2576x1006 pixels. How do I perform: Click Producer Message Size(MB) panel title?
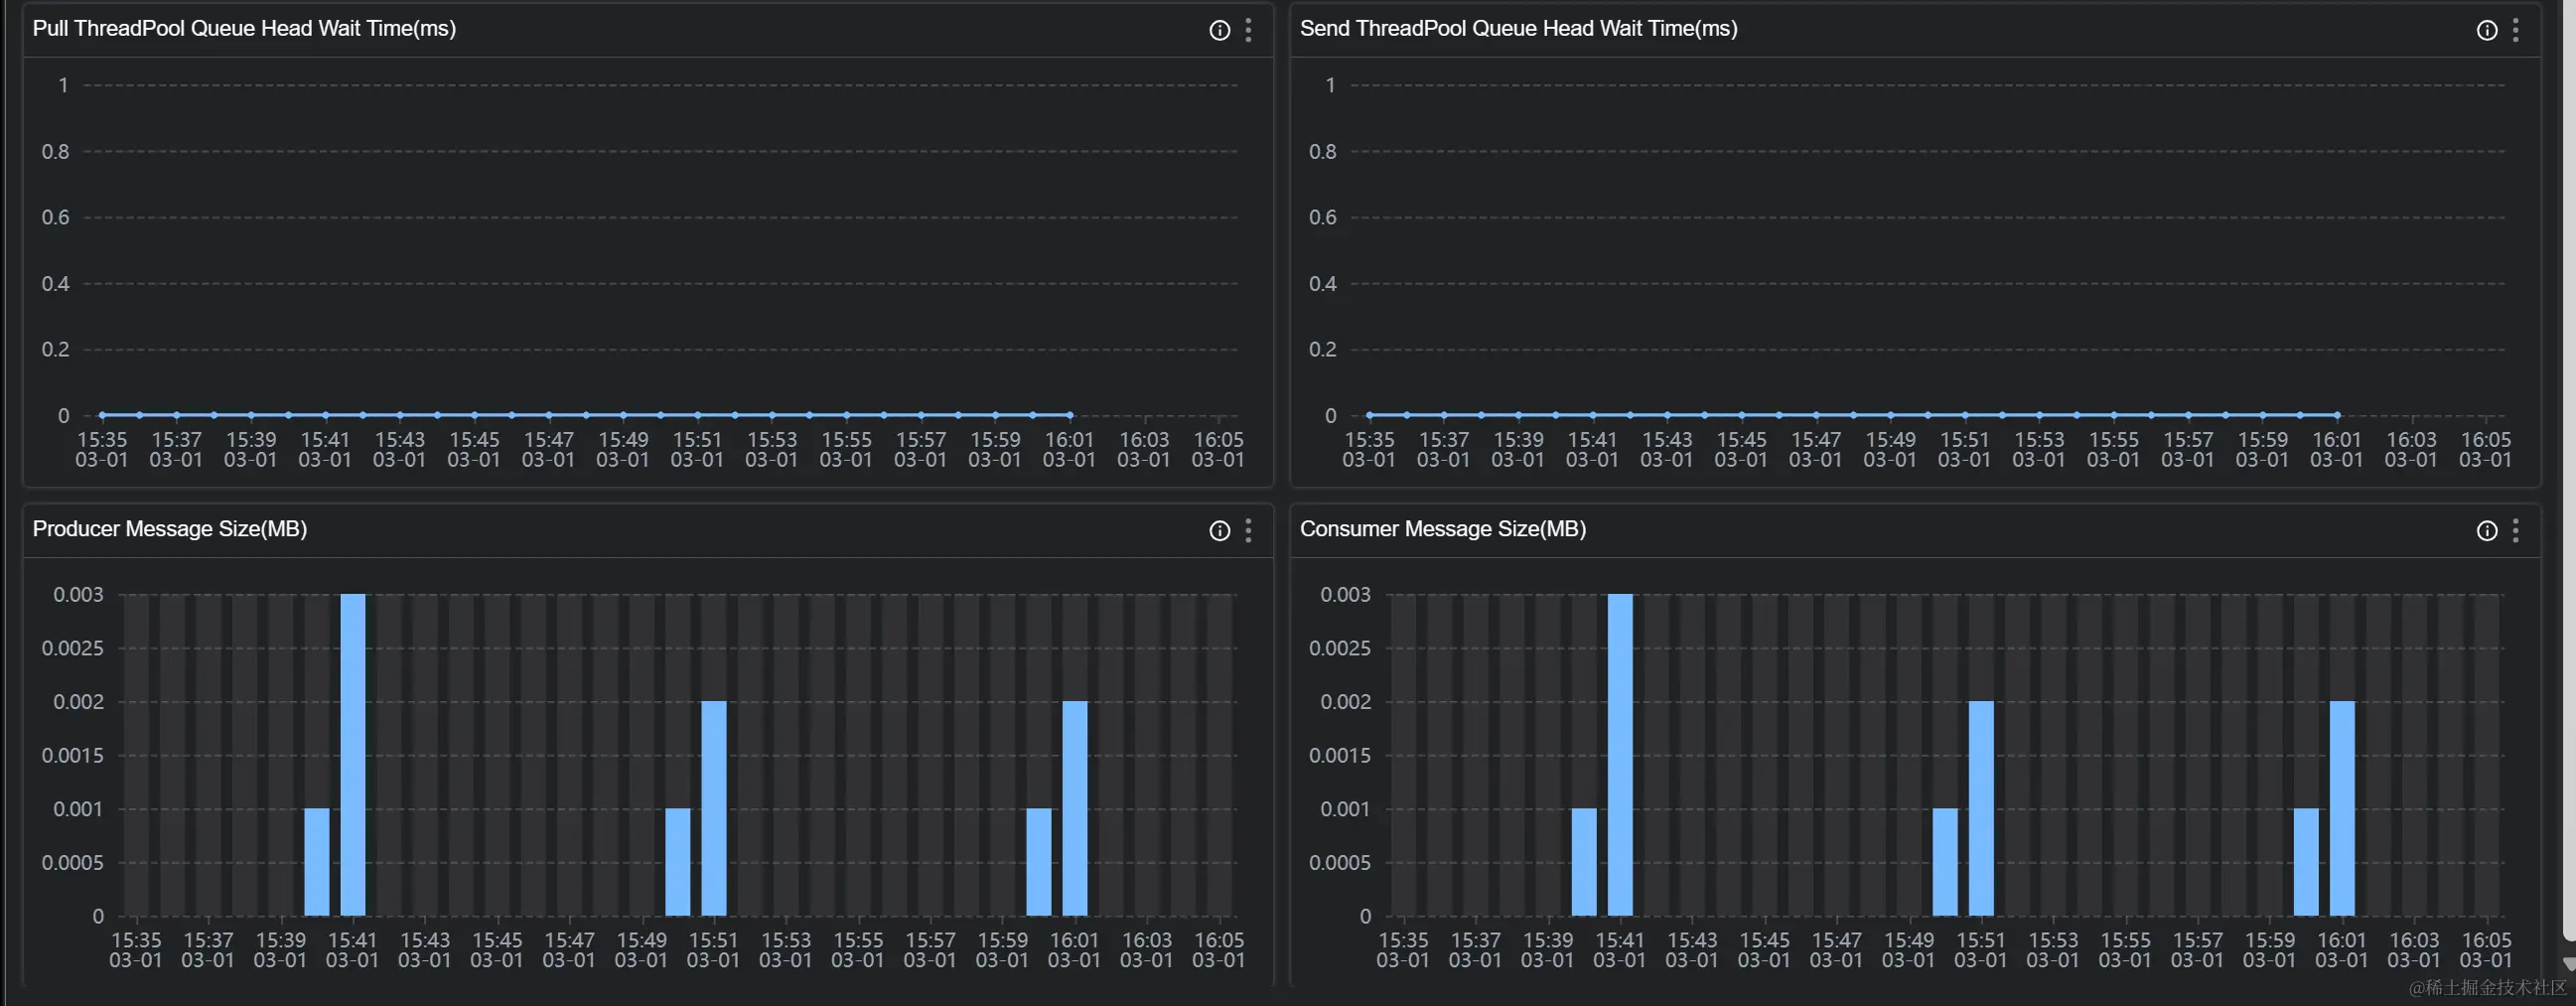tap(170, 529)
